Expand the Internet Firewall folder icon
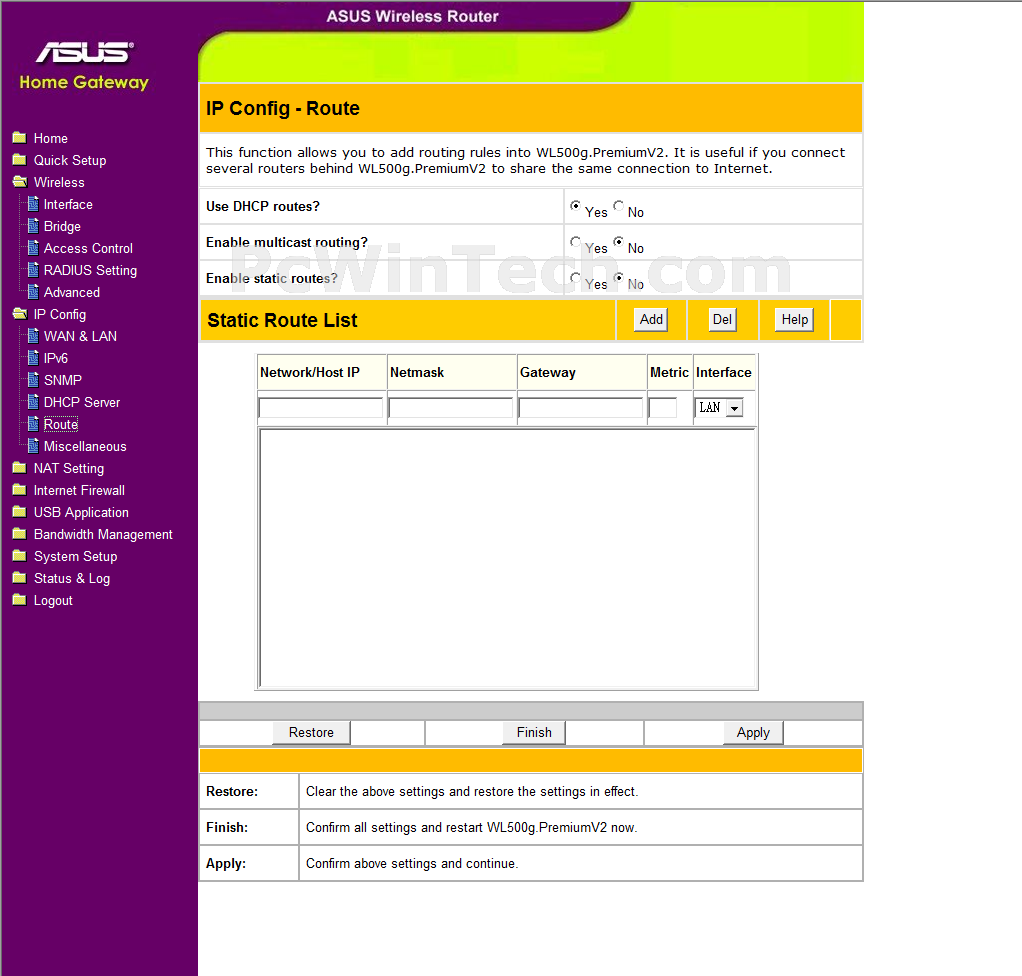Screen dimensions: 1022x976 coord(20,490)
